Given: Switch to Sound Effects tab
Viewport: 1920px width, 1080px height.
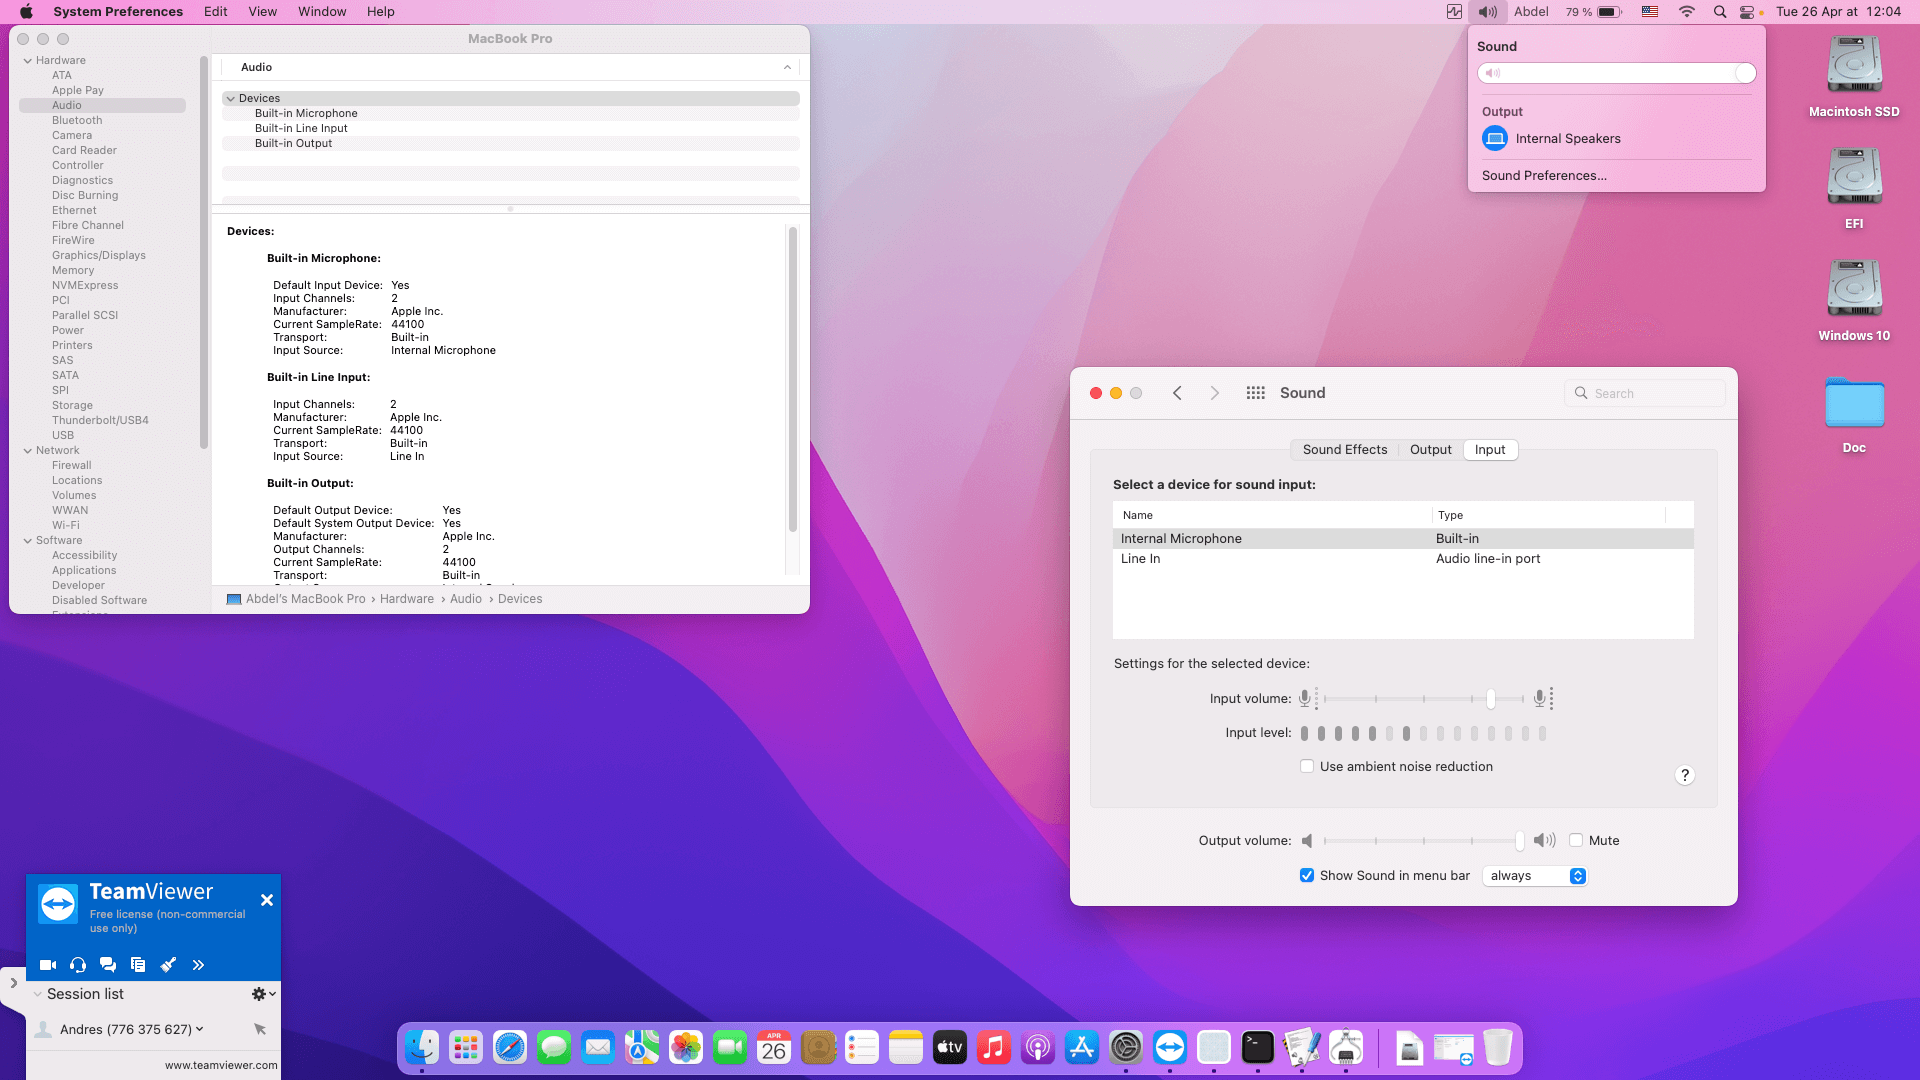Looking at the screenshot, I should (x=1344, y=450).
